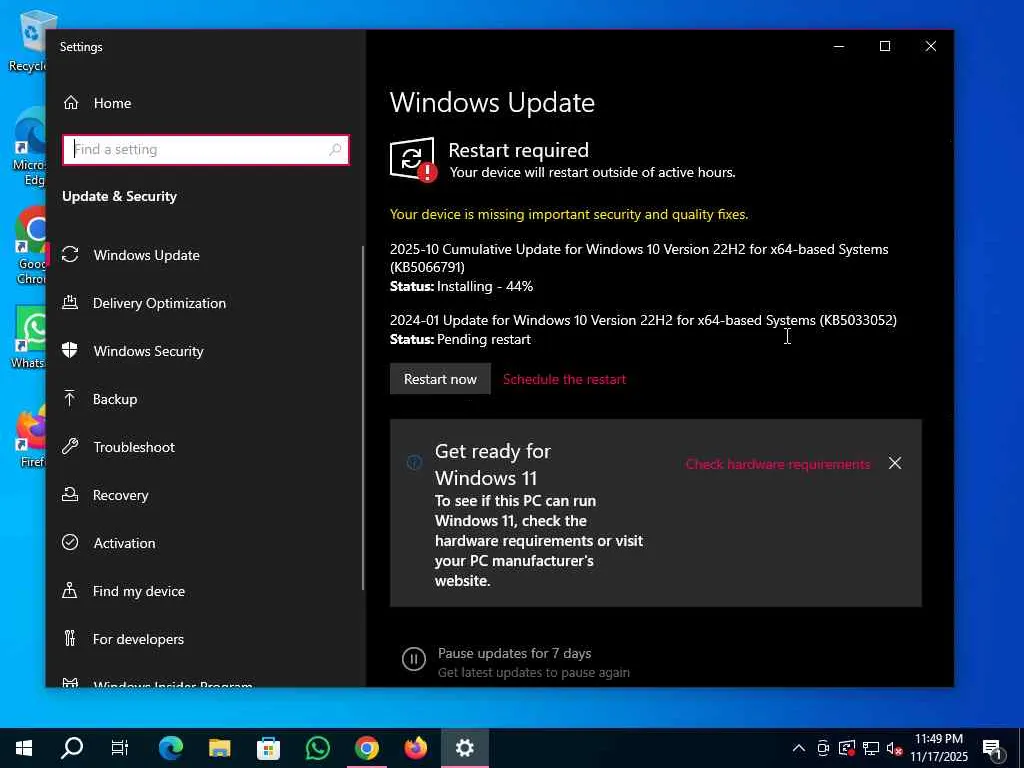Click the network tray icon
This screenshot has width=1024, height=768.
[871, 748]
